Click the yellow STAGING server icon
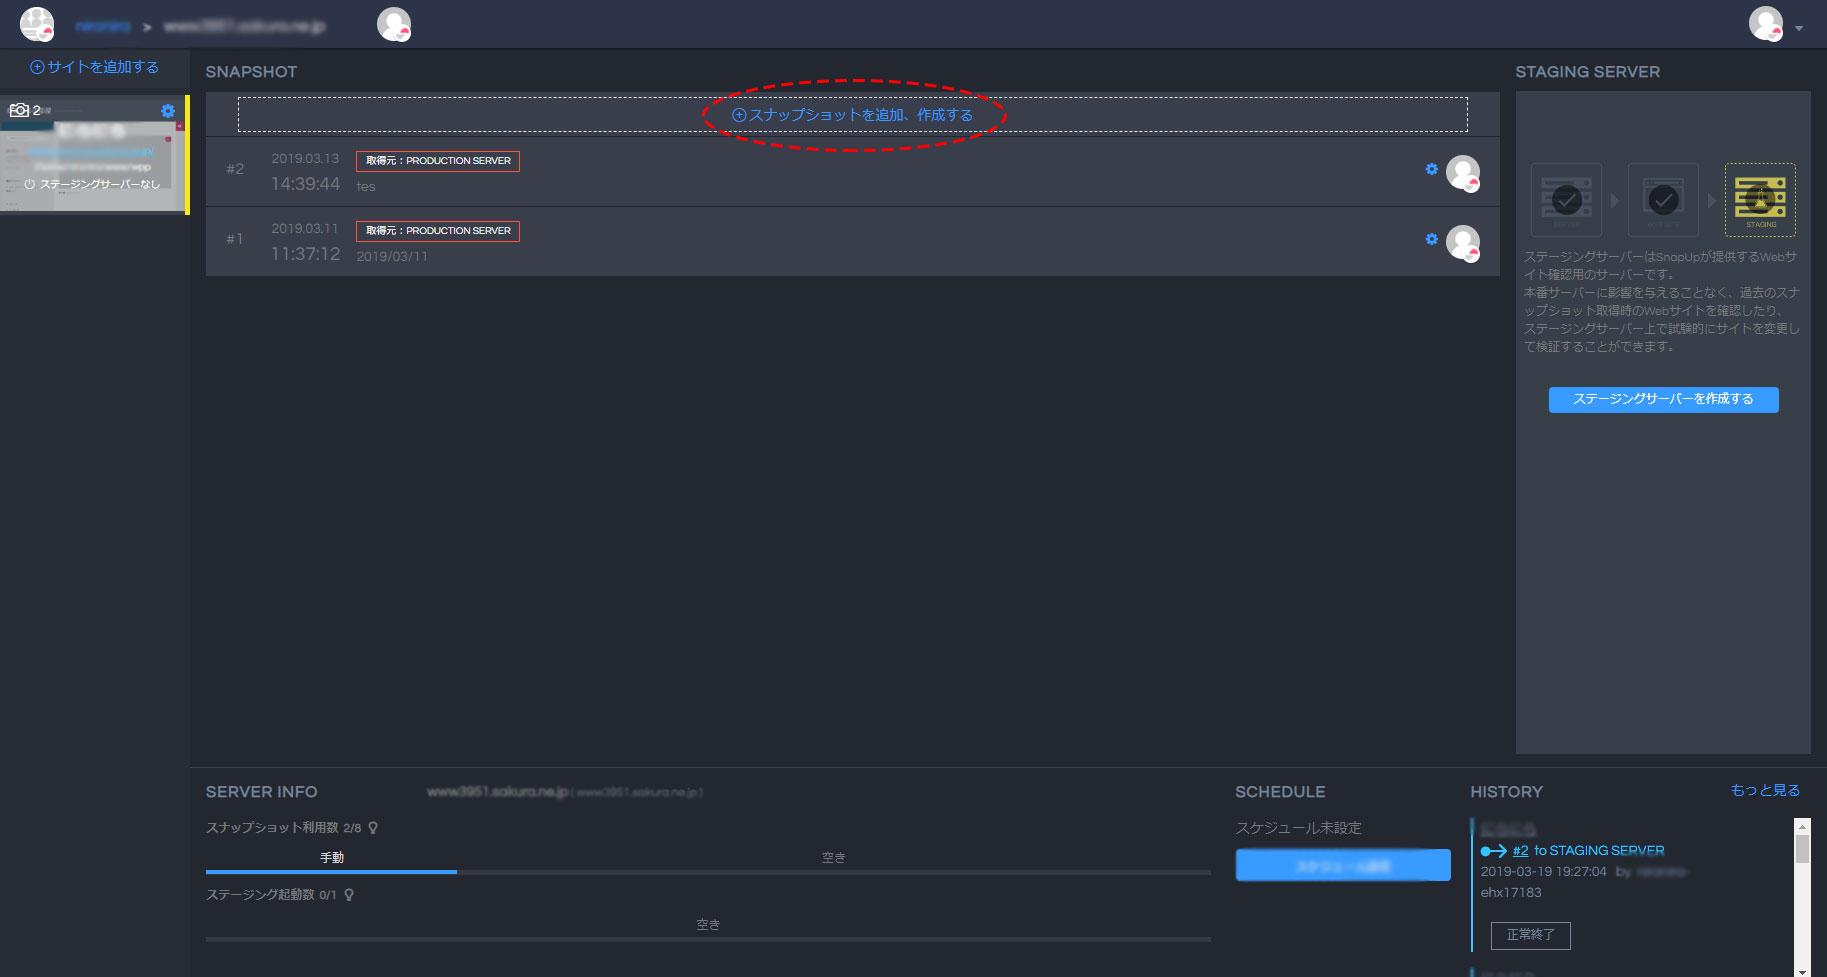The image size is (1827, 977). point(1759,199)
